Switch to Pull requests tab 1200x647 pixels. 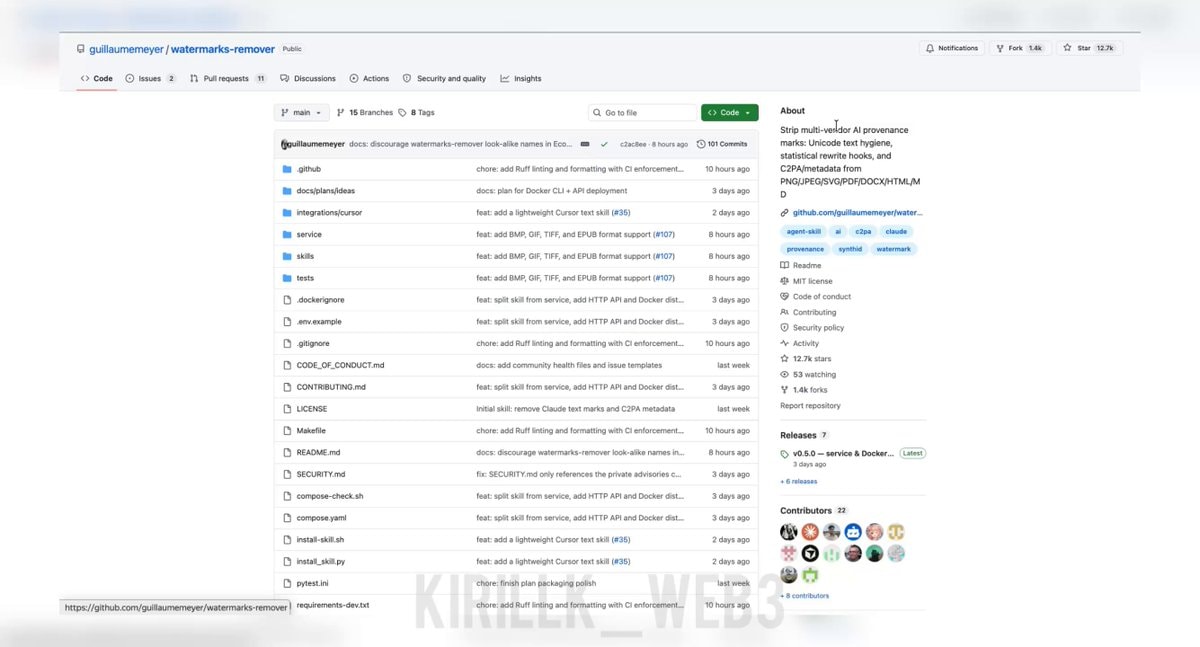228,78
